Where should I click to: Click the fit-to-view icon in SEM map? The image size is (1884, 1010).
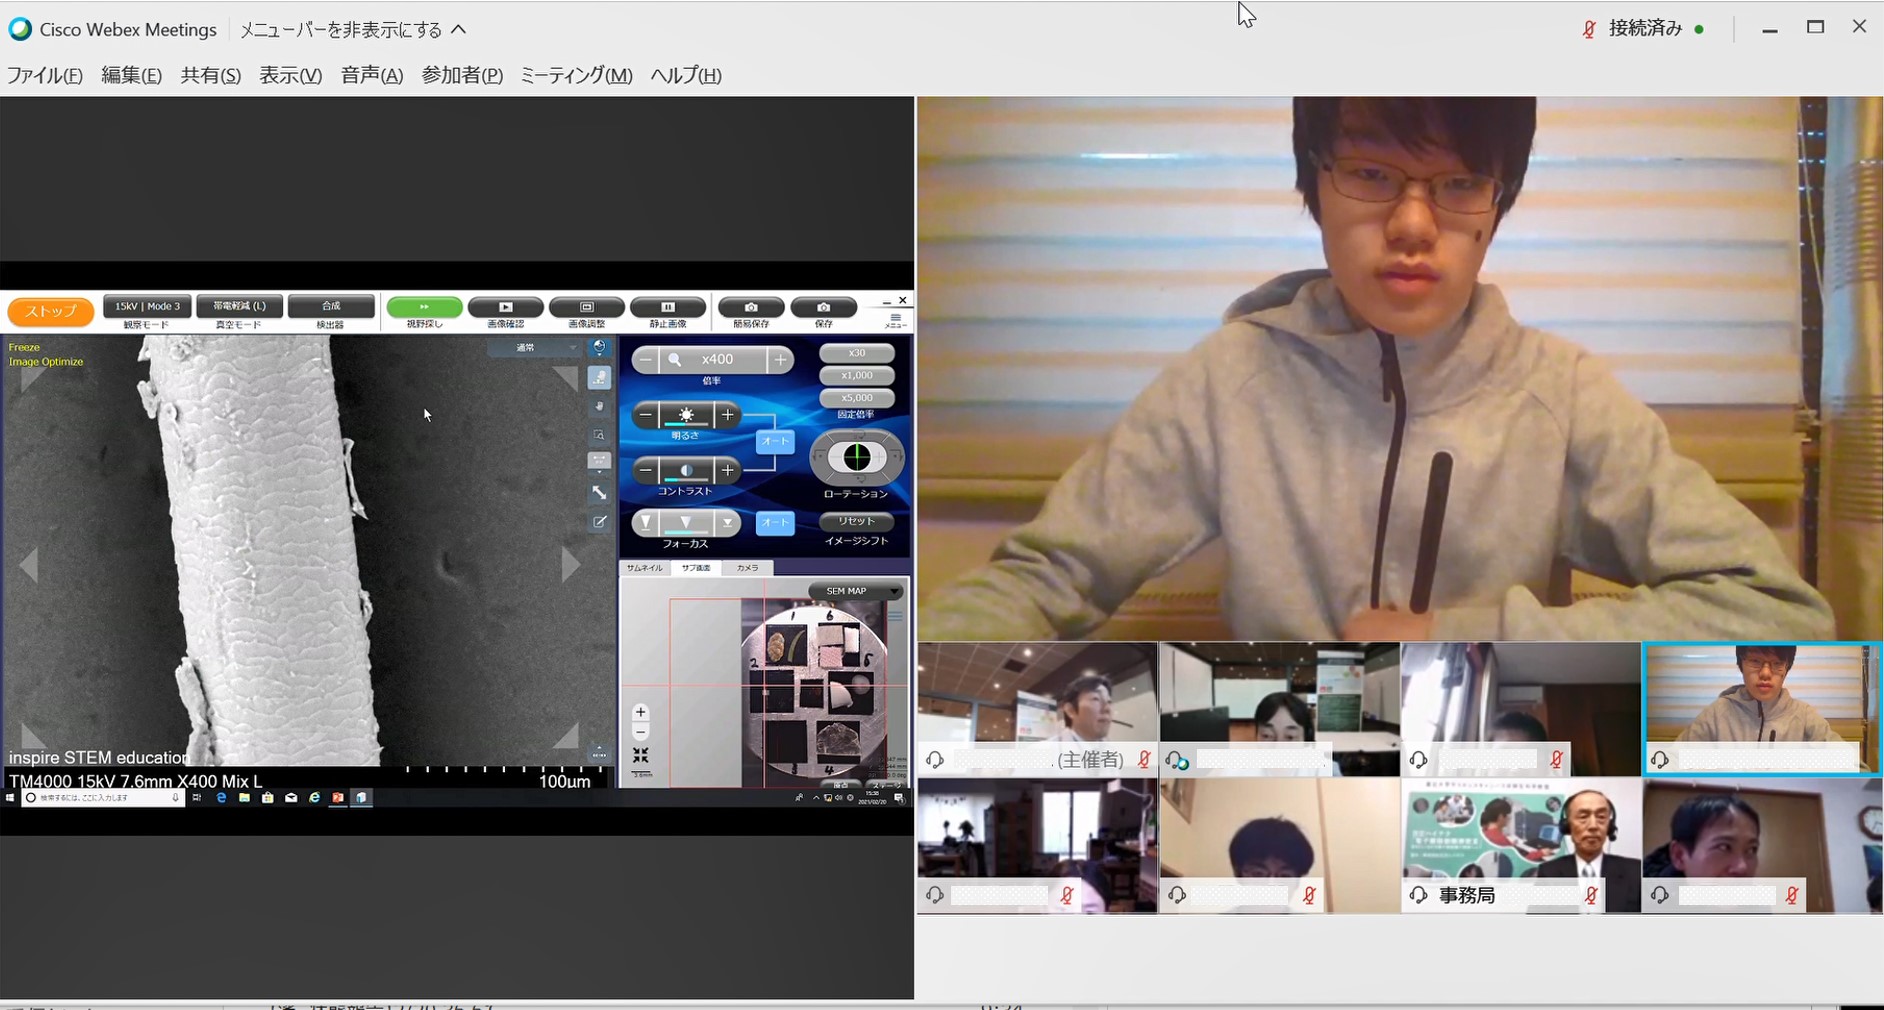tap(641, 755)
